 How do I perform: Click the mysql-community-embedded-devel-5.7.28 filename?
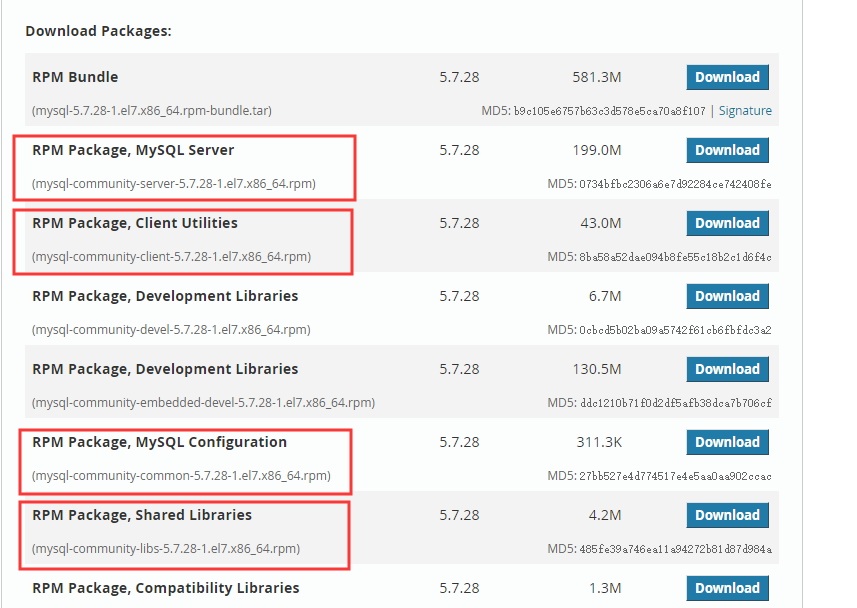tap(203, 403)
